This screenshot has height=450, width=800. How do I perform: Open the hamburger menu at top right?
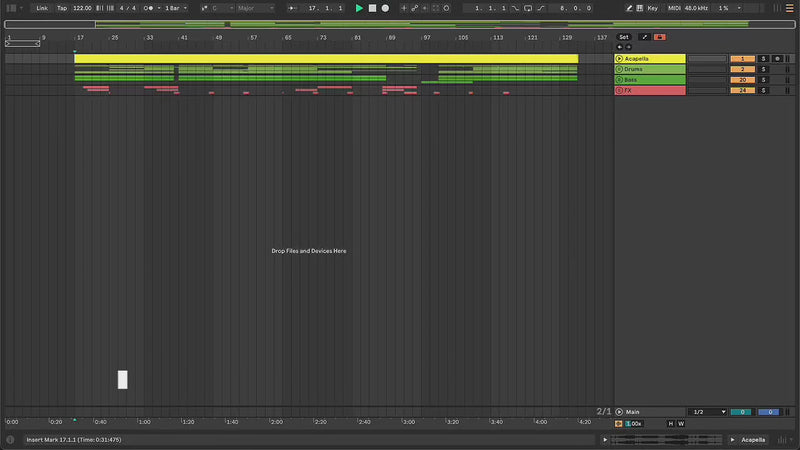[x=787, y=8]
